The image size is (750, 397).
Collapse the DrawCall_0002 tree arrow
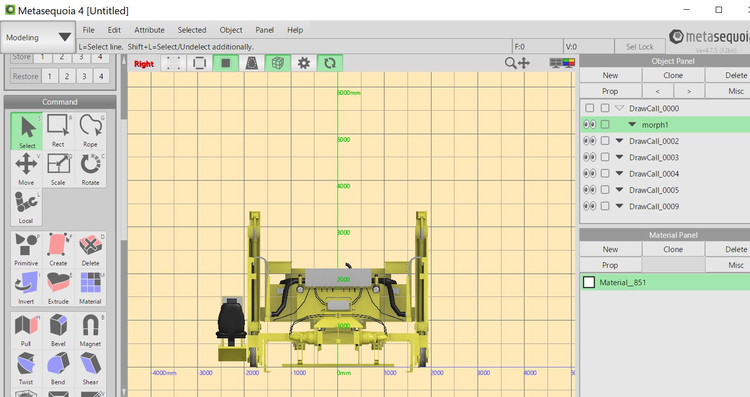click(619, 141)
